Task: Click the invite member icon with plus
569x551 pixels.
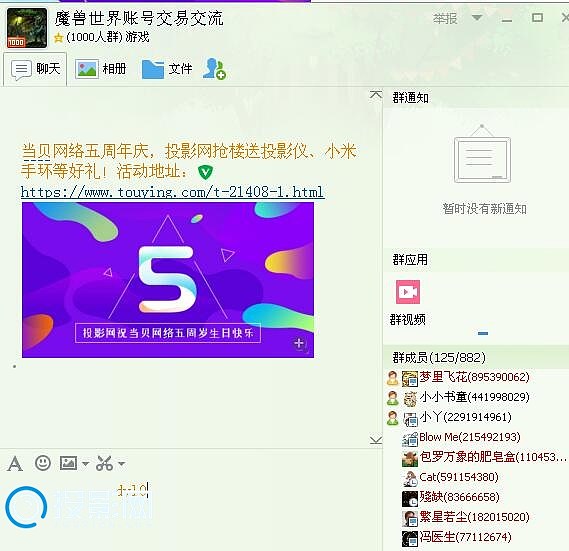Action: point(214,69)
